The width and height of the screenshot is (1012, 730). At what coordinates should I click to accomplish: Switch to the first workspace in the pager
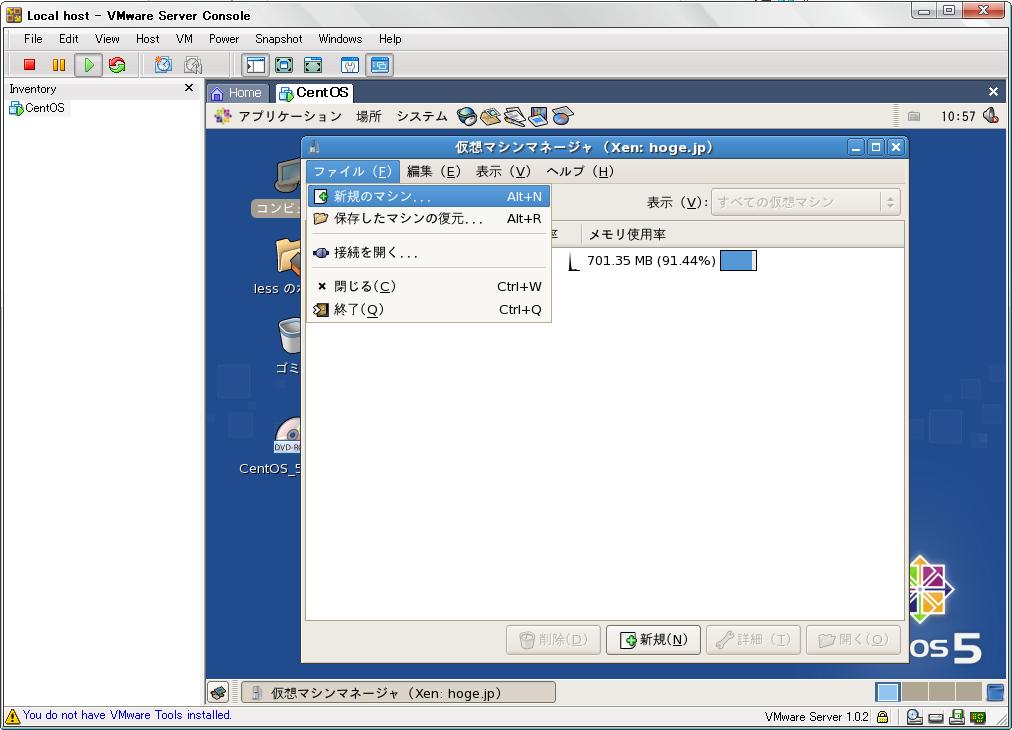(x=887, y=692)
